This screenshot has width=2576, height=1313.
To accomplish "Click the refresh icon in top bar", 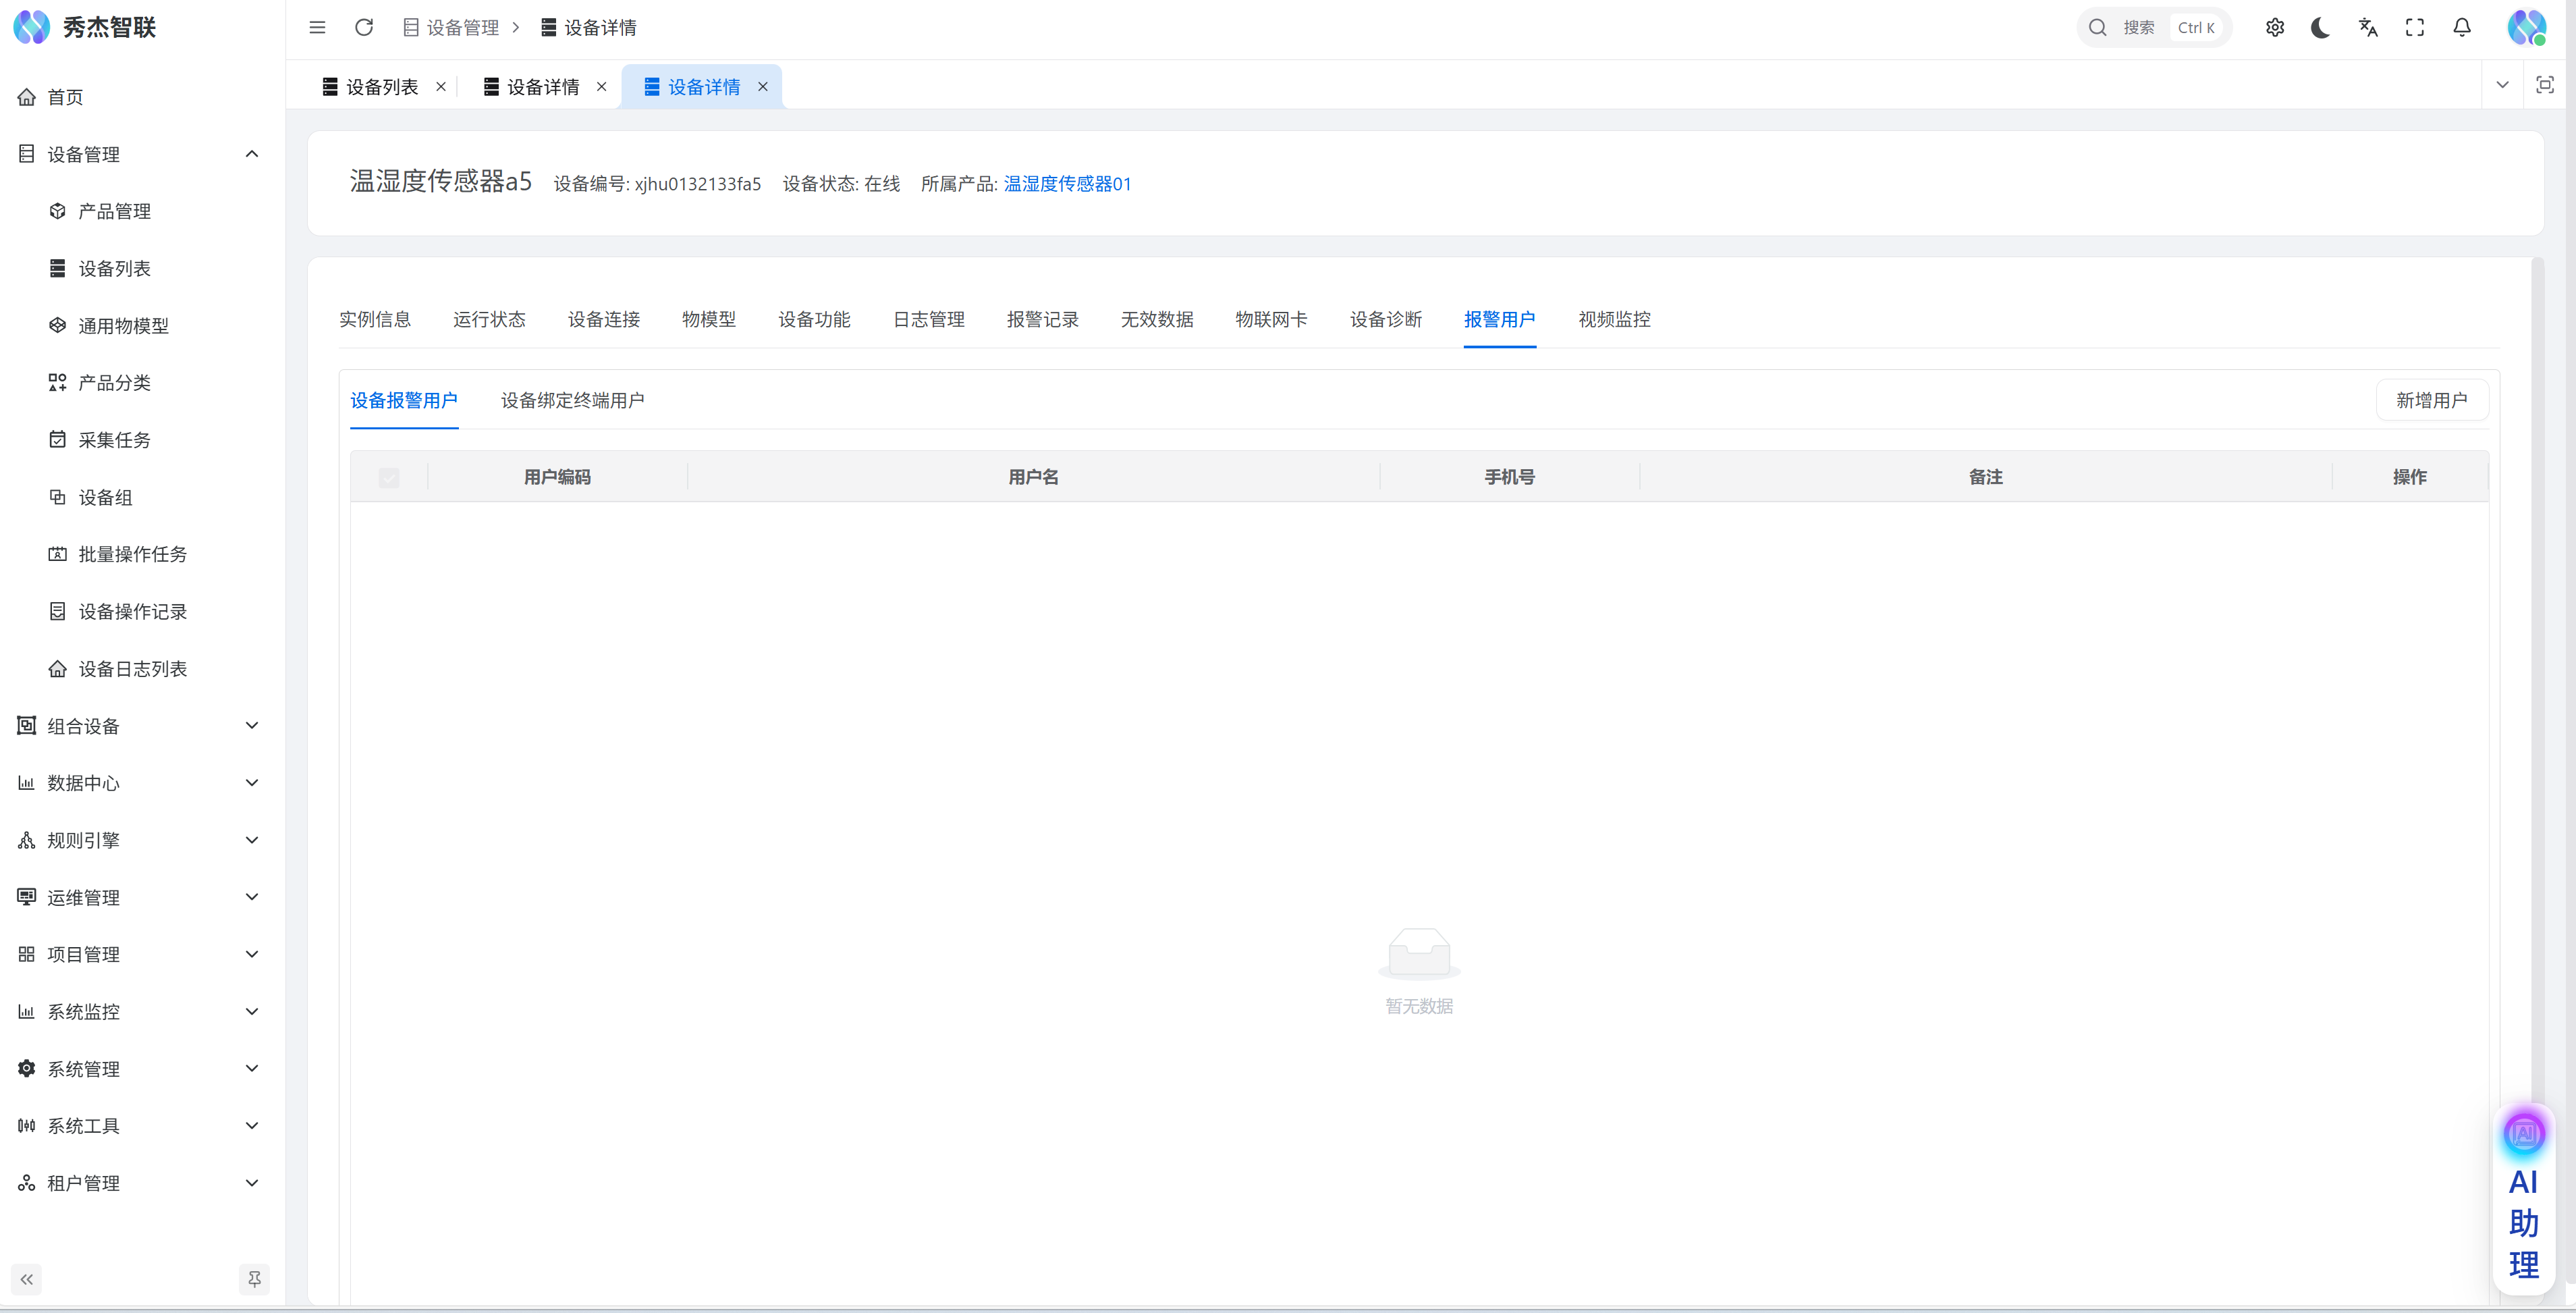I will coord(364,27).
